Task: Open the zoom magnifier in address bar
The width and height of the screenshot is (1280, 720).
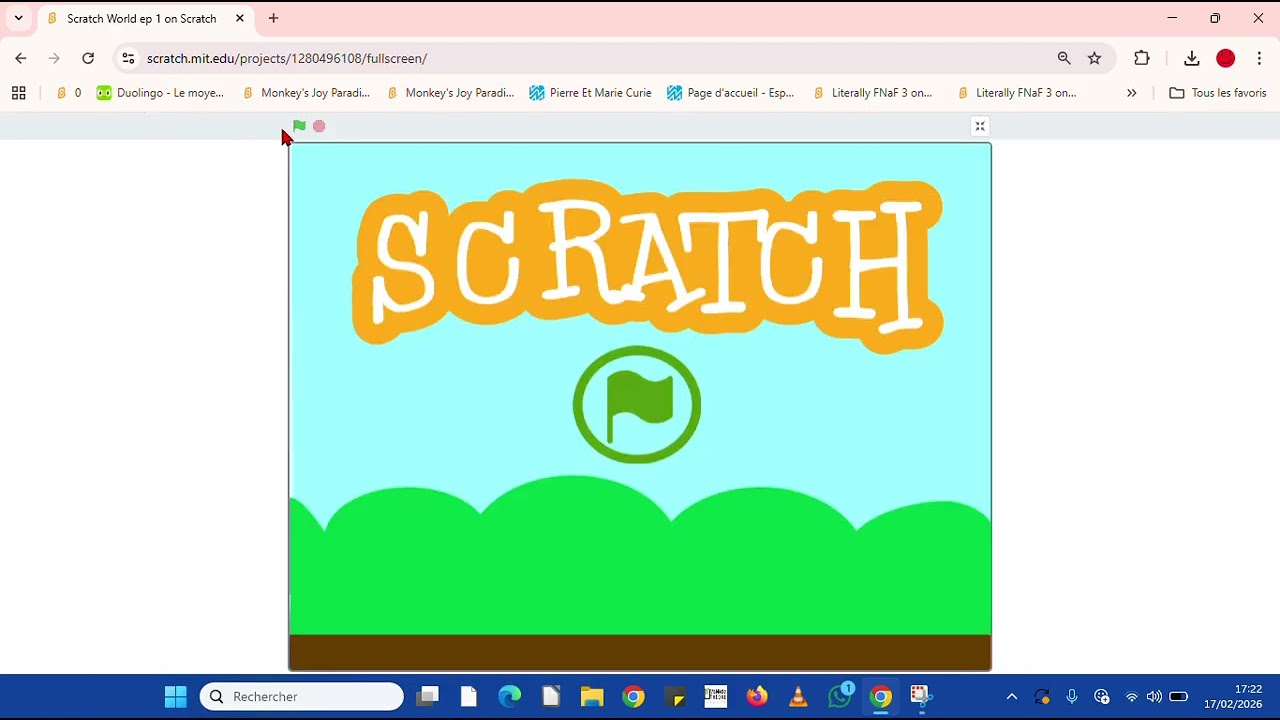Action: (x=1064, y=58)
